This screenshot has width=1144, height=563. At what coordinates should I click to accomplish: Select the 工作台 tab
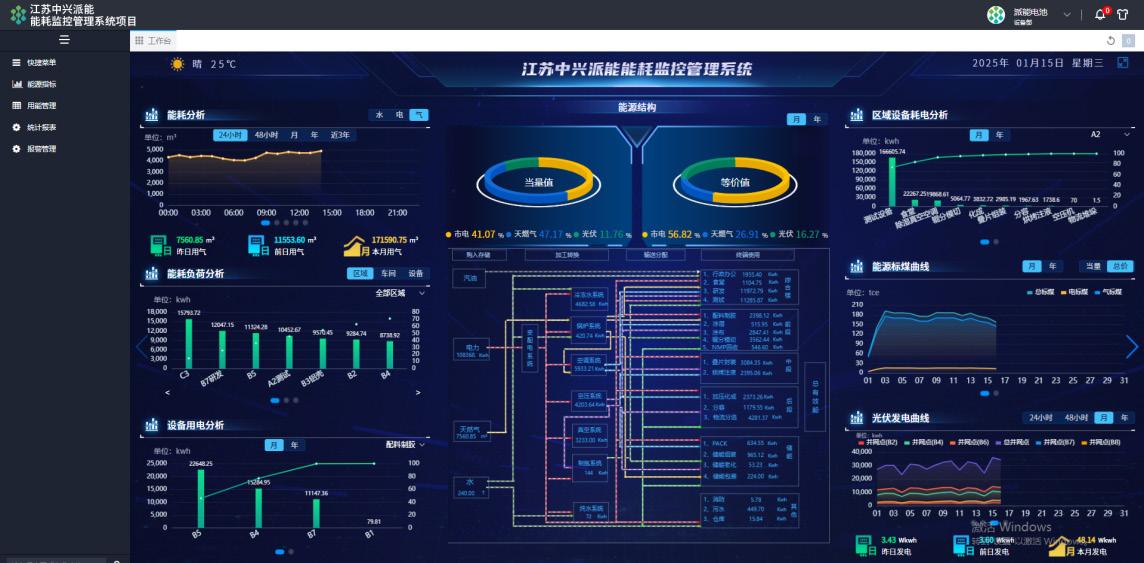pos(153,41)
